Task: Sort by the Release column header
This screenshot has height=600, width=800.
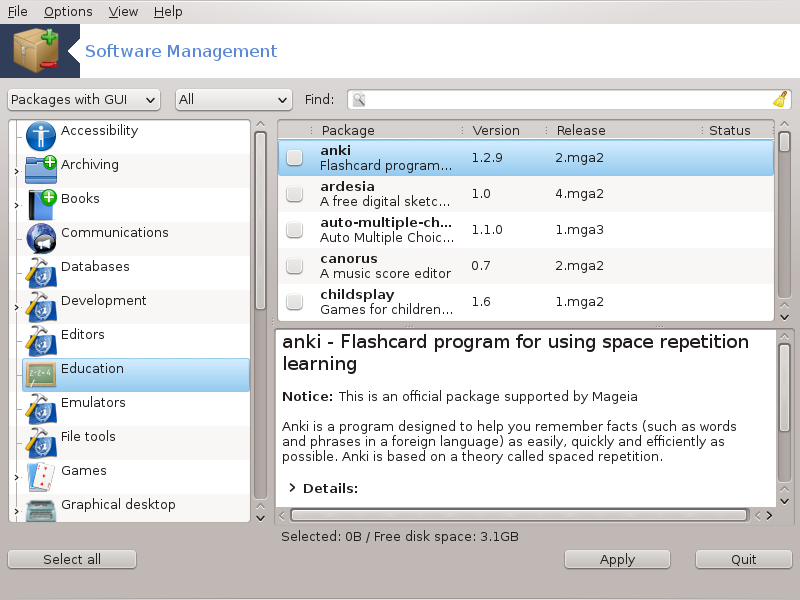Action: click(623, 131)
